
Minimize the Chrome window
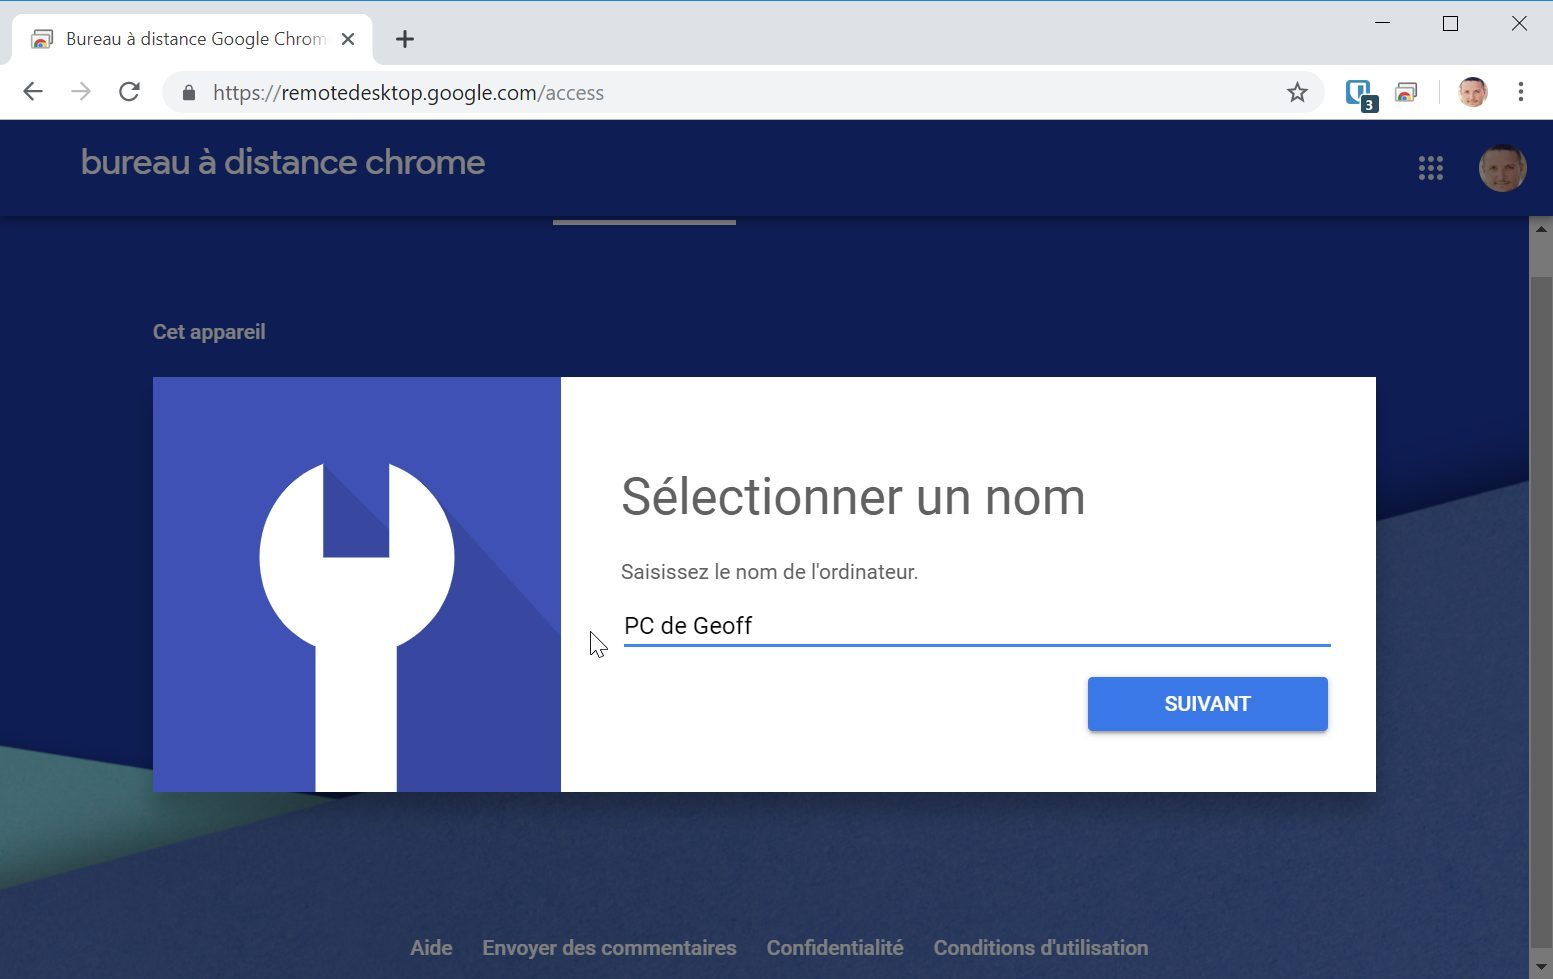tap(1383, 23)
